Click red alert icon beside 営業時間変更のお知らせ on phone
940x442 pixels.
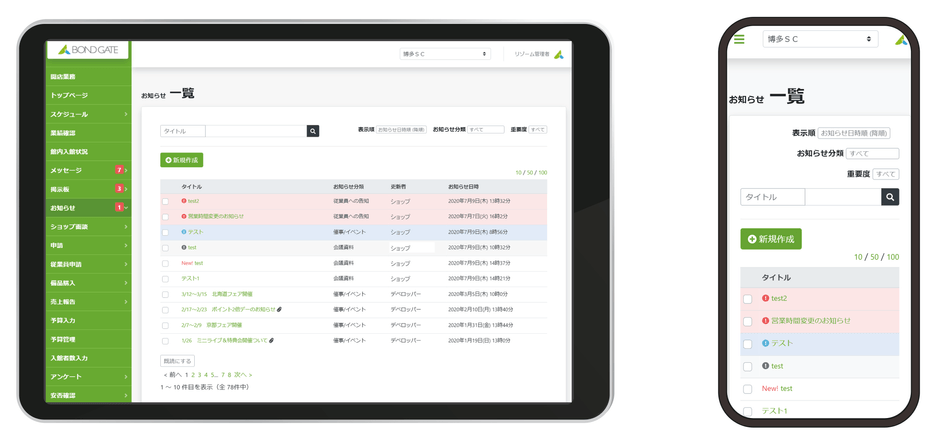tap(765, 320)
